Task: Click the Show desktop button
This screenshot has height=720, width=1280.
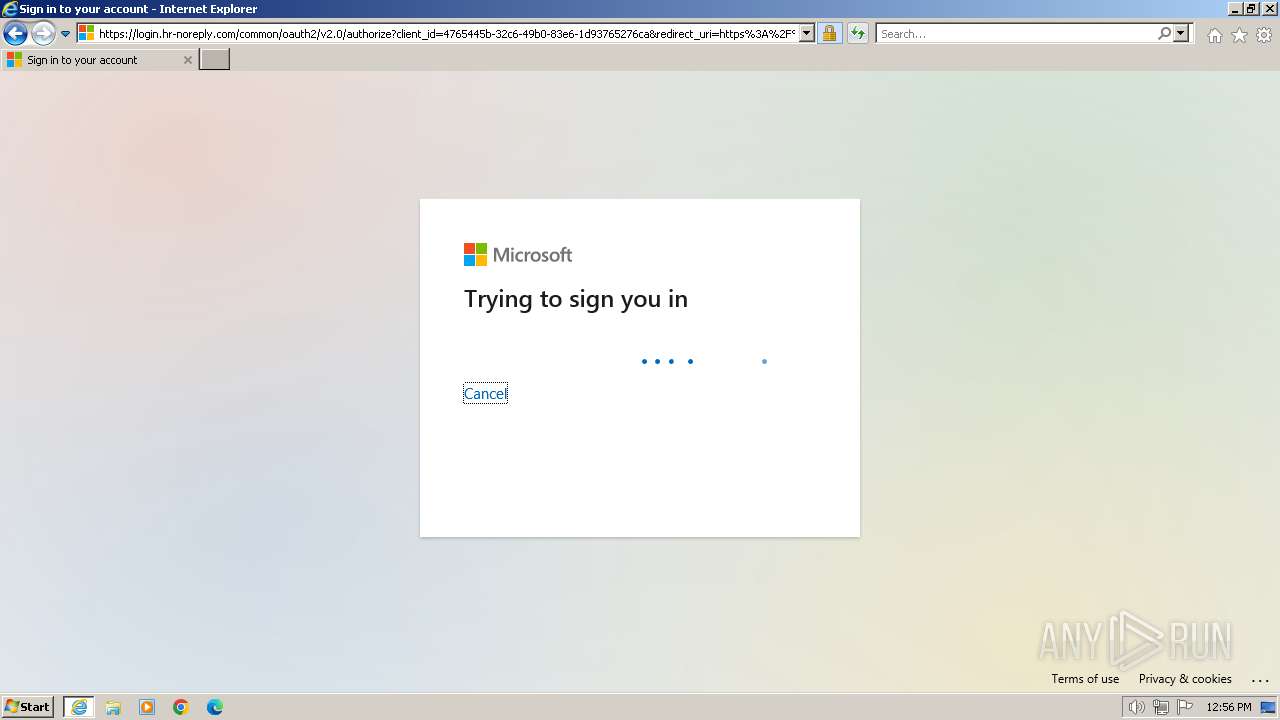Action: (x=1269, y=707)
